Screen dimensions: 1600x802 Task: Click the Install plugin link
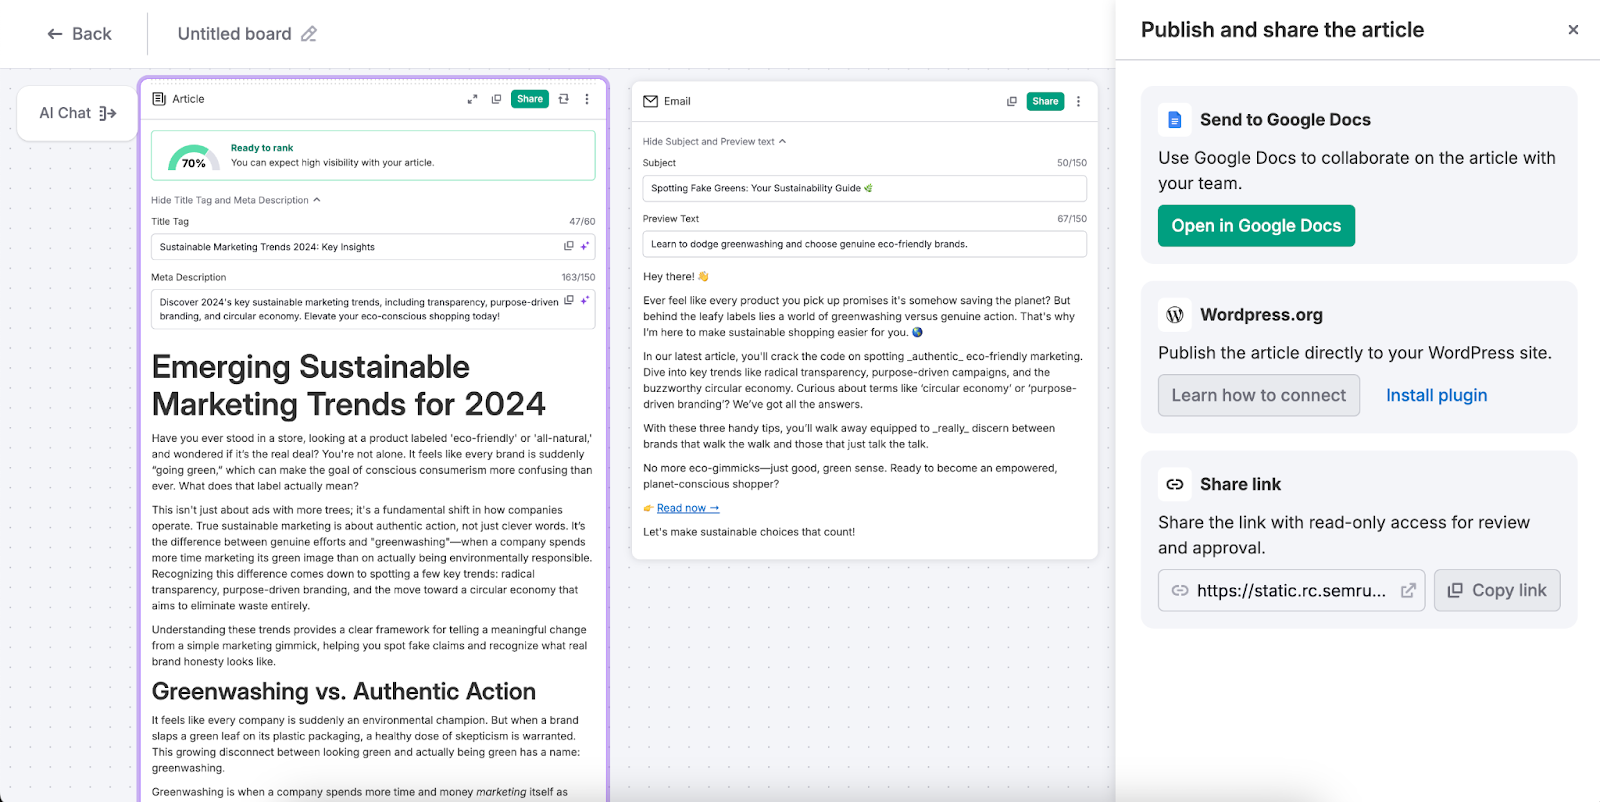click(x=1436, y=395)
